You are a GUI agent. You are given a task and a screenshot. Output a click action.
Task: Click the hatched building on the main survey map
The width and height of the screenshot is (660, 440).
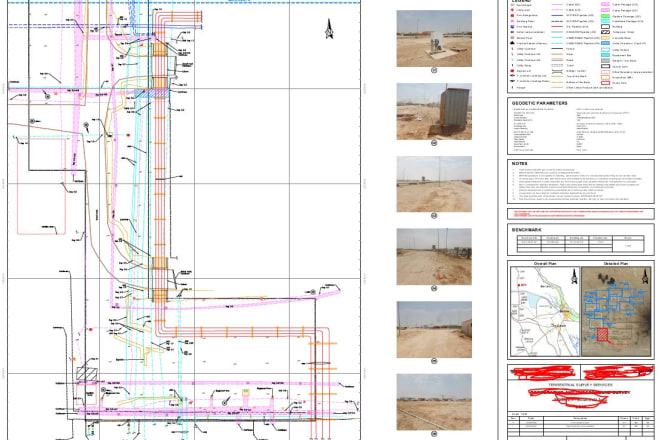(x=87, y=373)
